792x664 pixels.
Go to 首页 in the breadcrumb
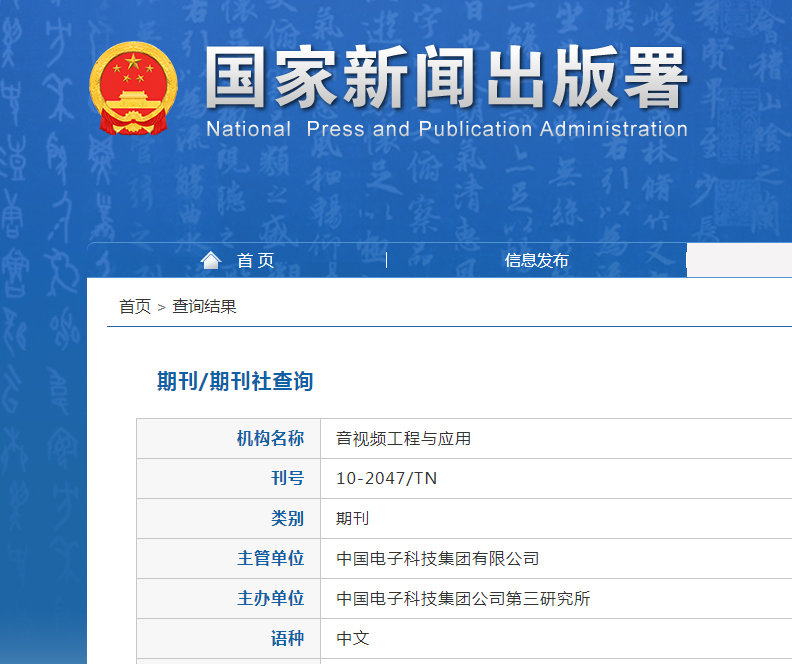tap(135, 307)
